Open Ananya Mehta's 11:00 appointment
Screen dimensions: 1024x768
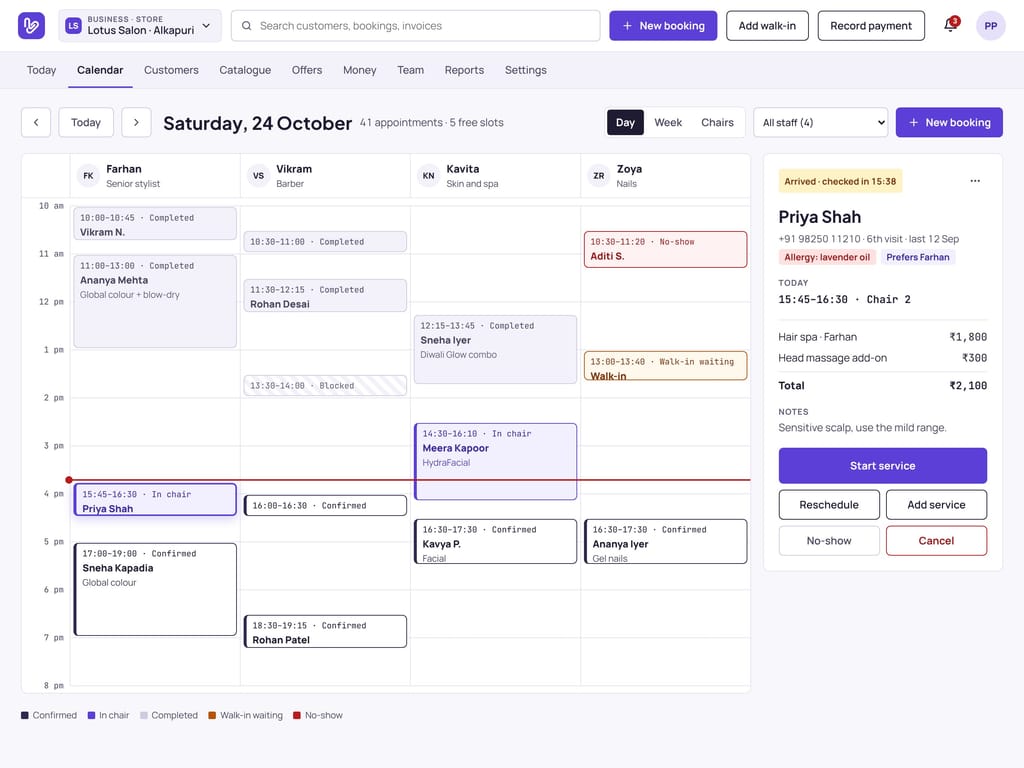155,301
